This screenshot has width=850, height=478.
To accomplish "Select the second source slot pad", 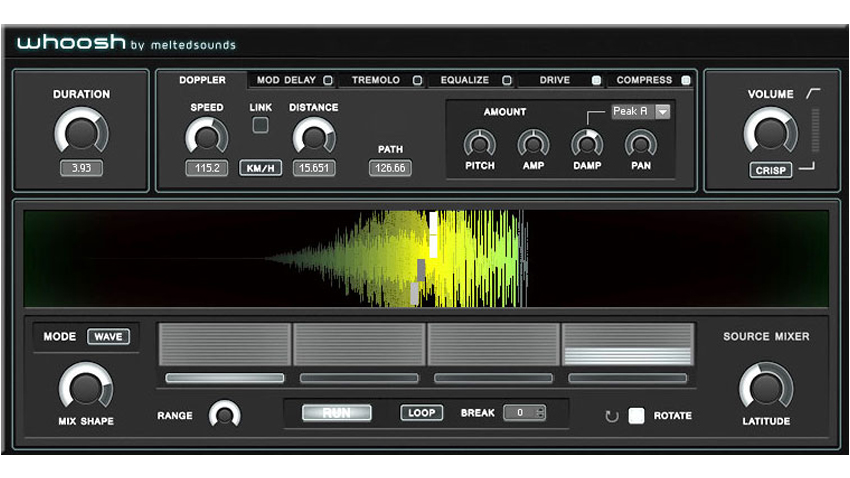I will tap(359, 344).
